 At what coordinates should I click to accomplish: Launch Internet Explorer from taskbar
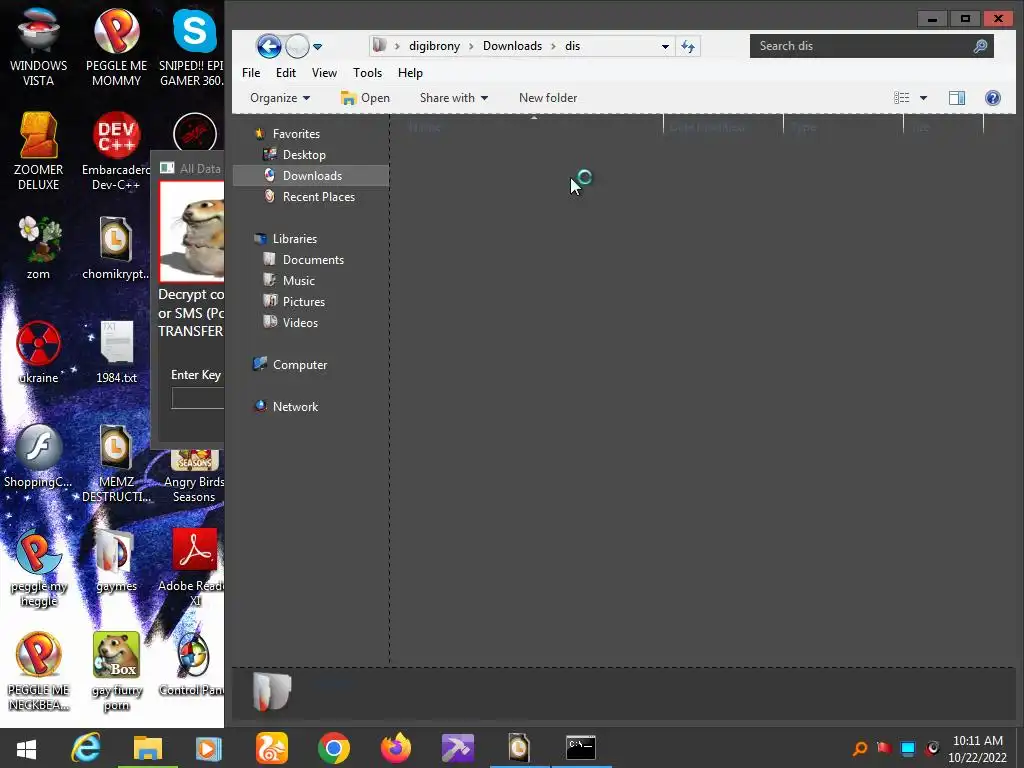click(x=86, y=748)
